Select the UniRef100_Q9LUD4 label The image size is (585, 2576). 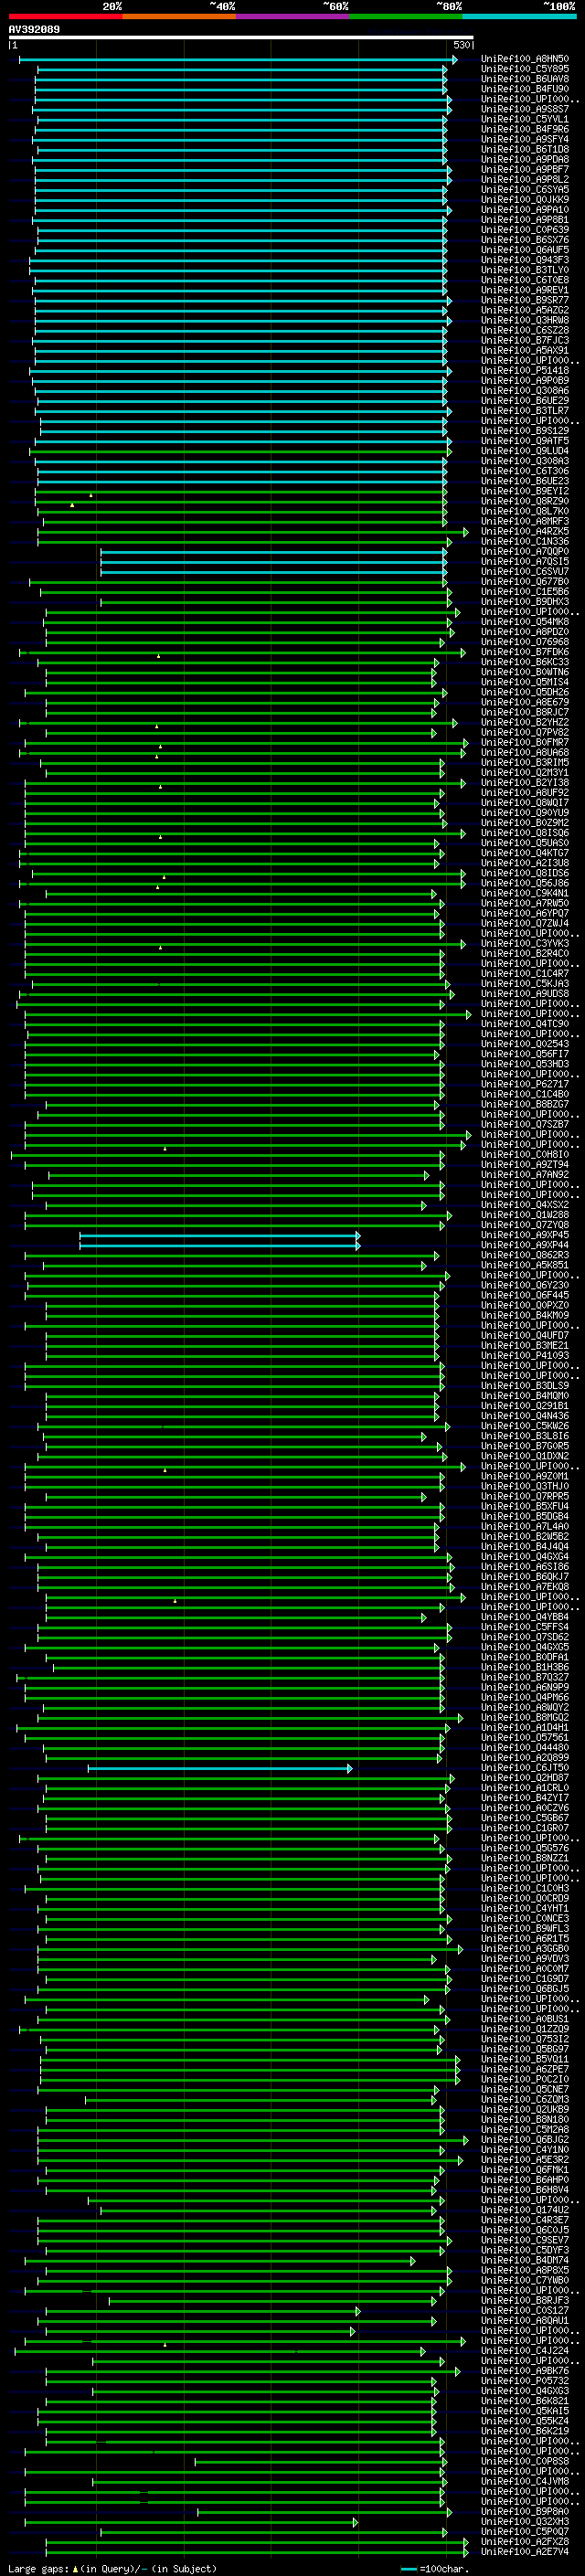coord(525,451)
